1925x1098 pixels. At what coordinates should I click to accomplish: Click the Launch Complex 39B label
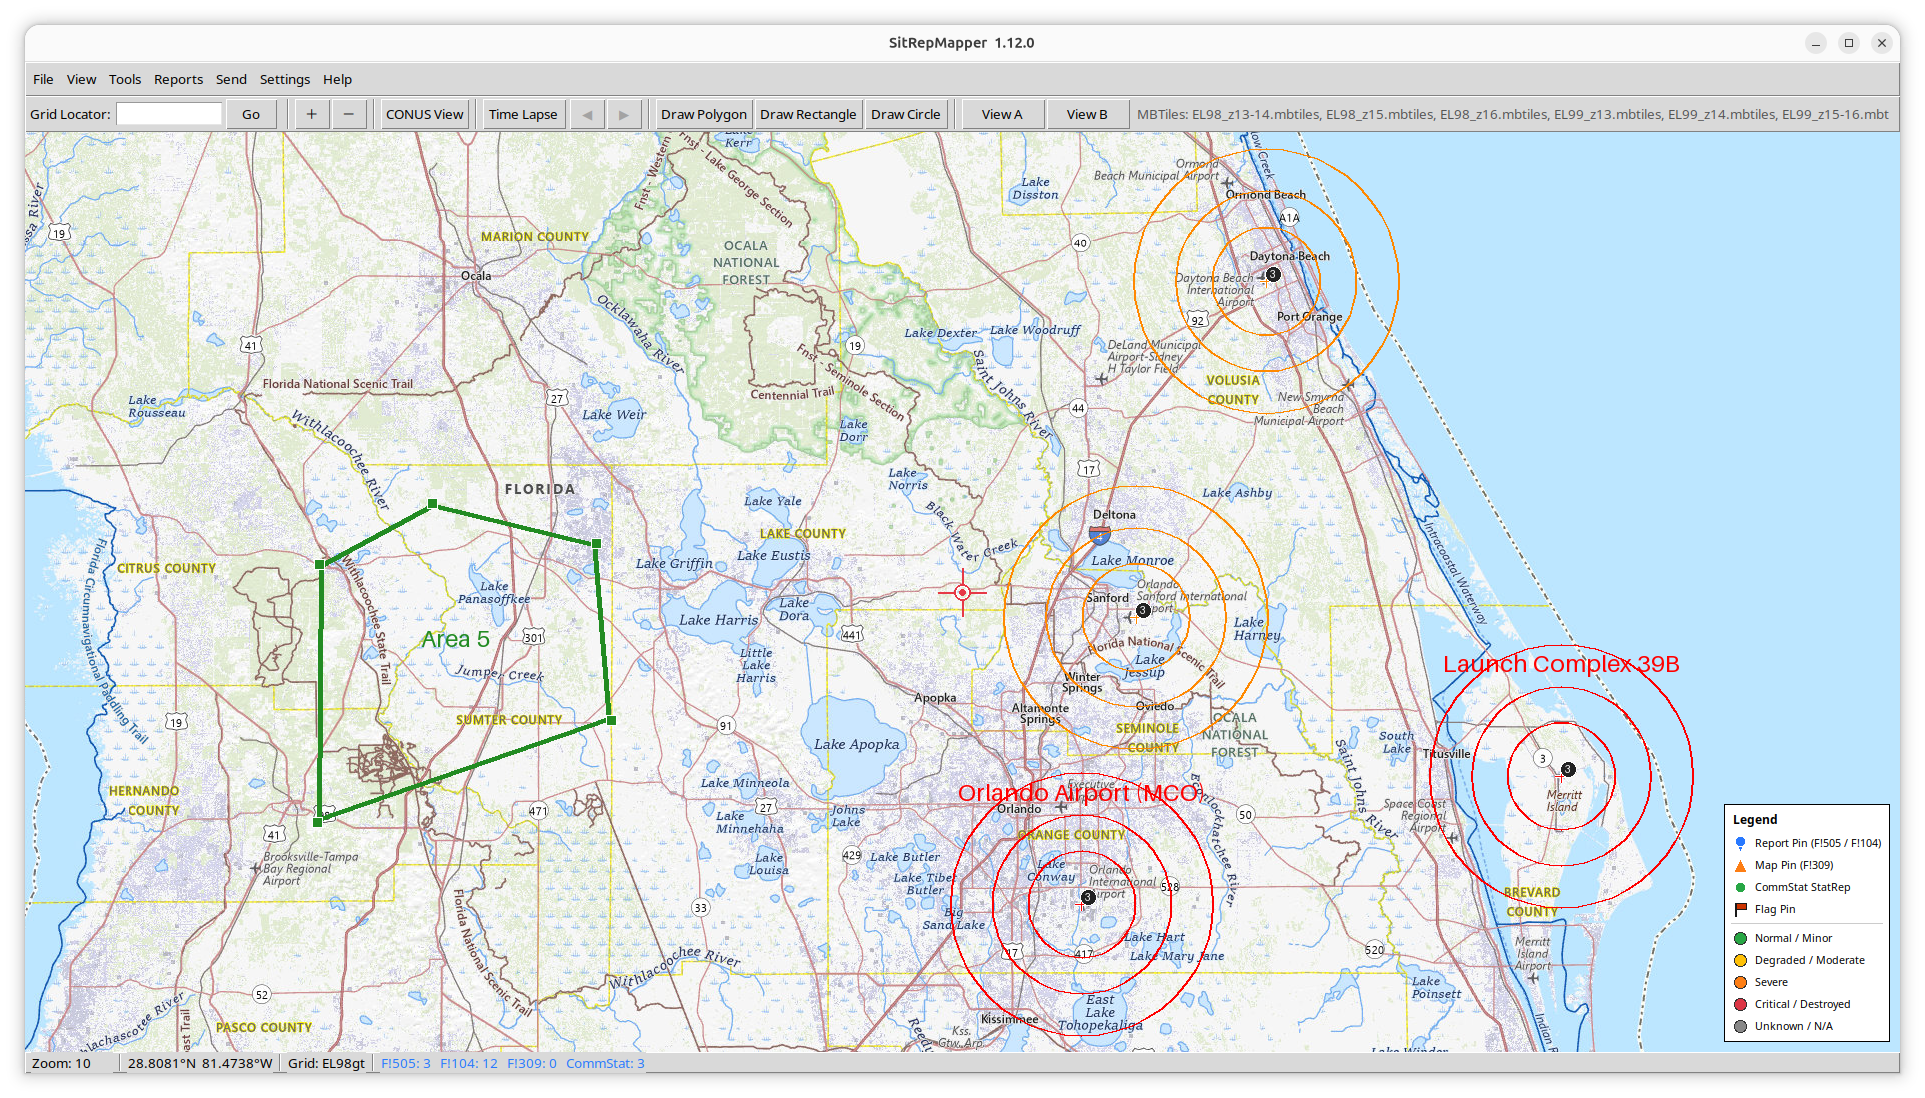(x=1561, y=664)
